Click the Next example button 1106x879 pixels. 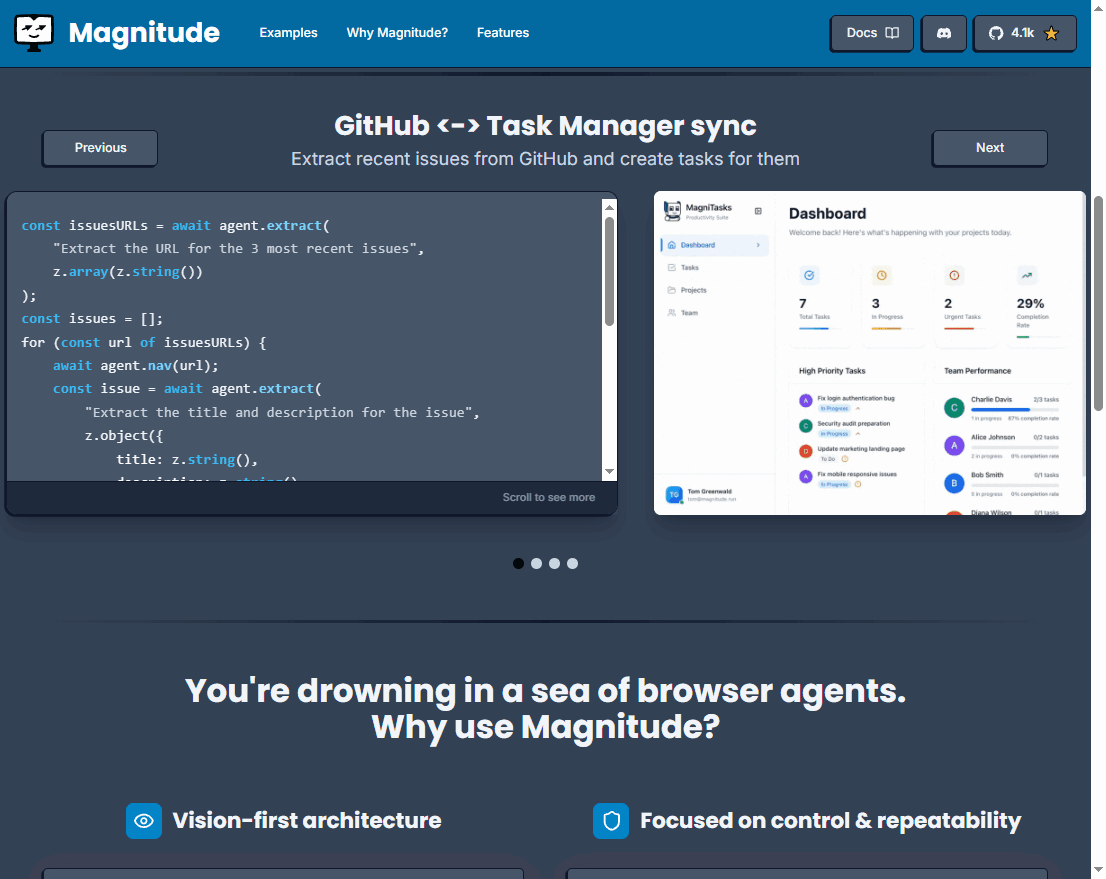tap(990, 147)
